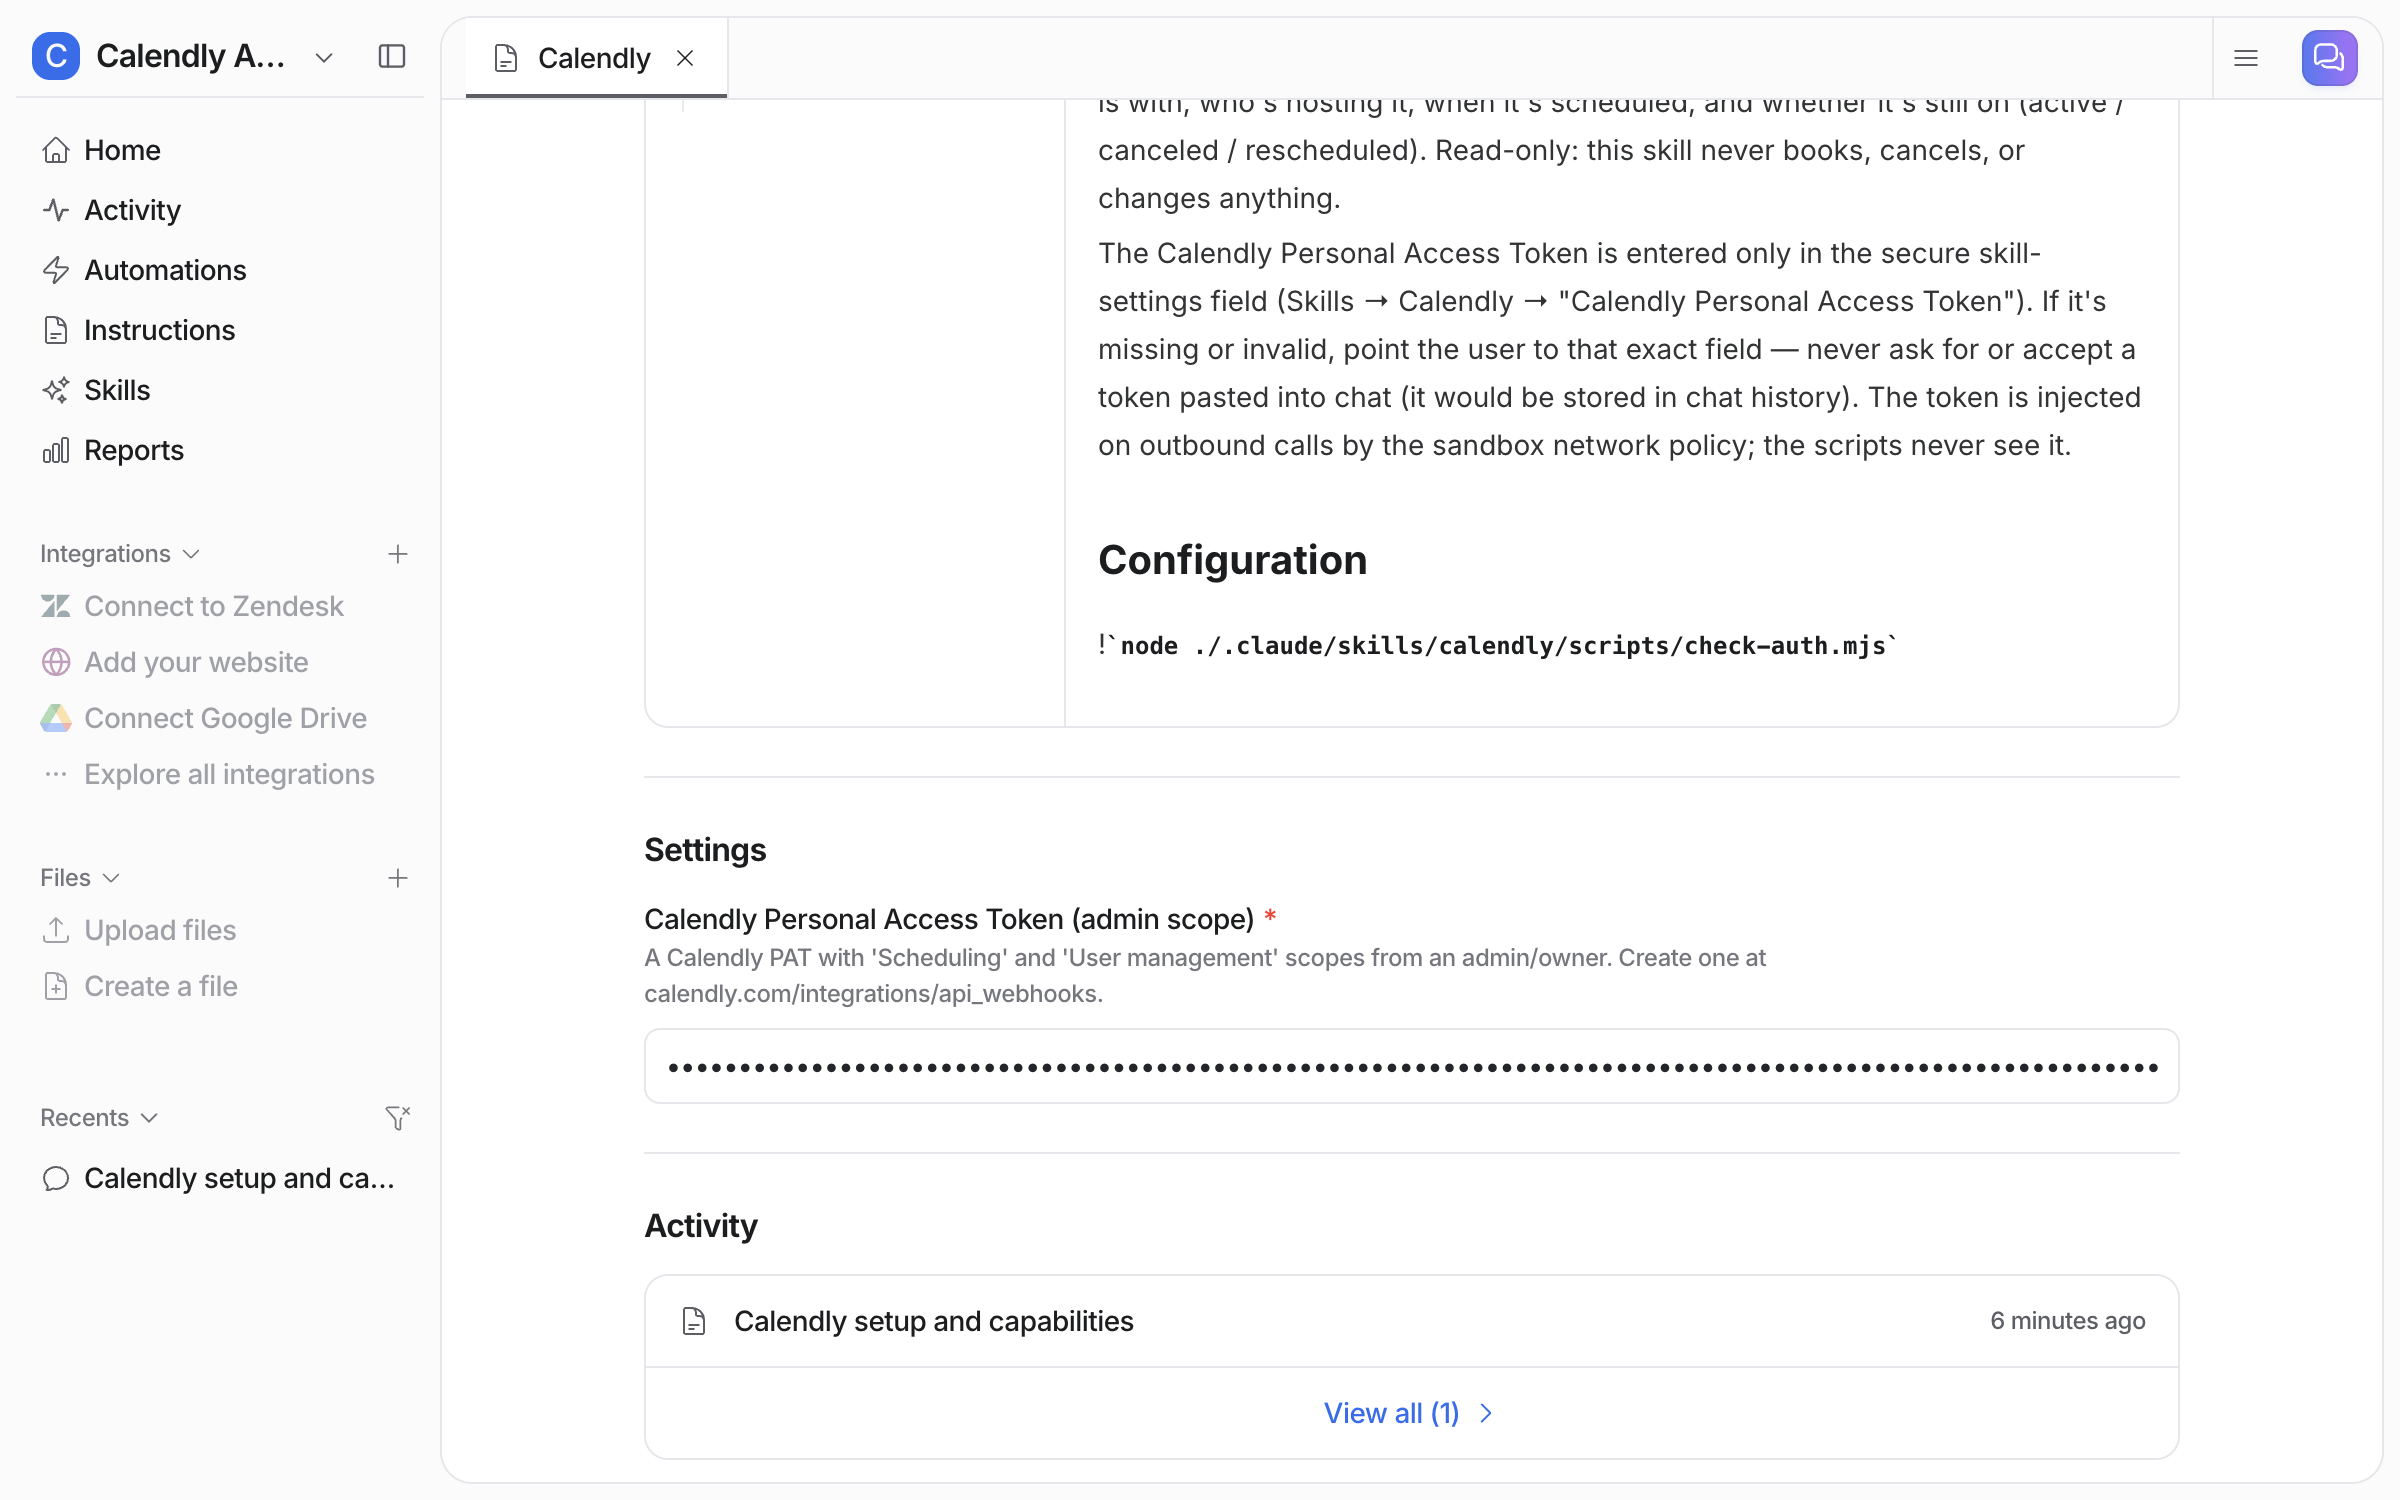Viewport: 2400px width, 1500px height.
Task: Open Reports in the sidebar
Action: pyautogui.click(x=220, y=450)
